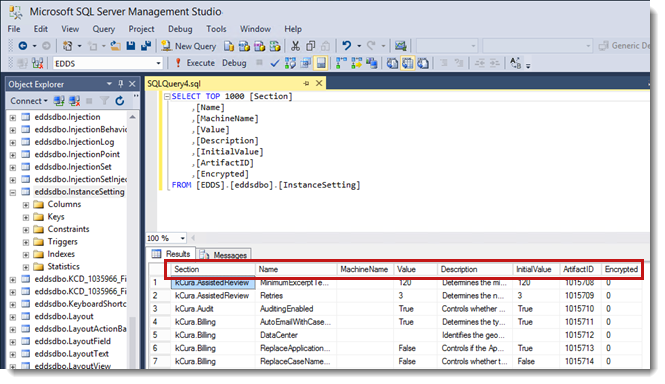The width and height of the screenshot is (665, 384).
Task: Select Results to File icon
Action: pos(423,64)
